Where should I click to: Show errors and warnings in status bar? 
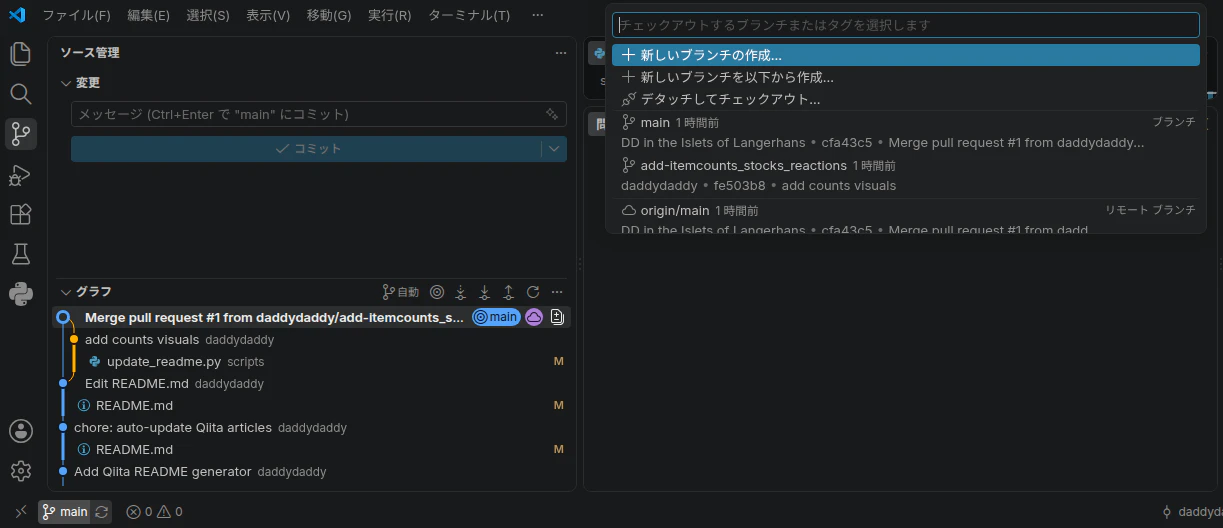(154, 511)
